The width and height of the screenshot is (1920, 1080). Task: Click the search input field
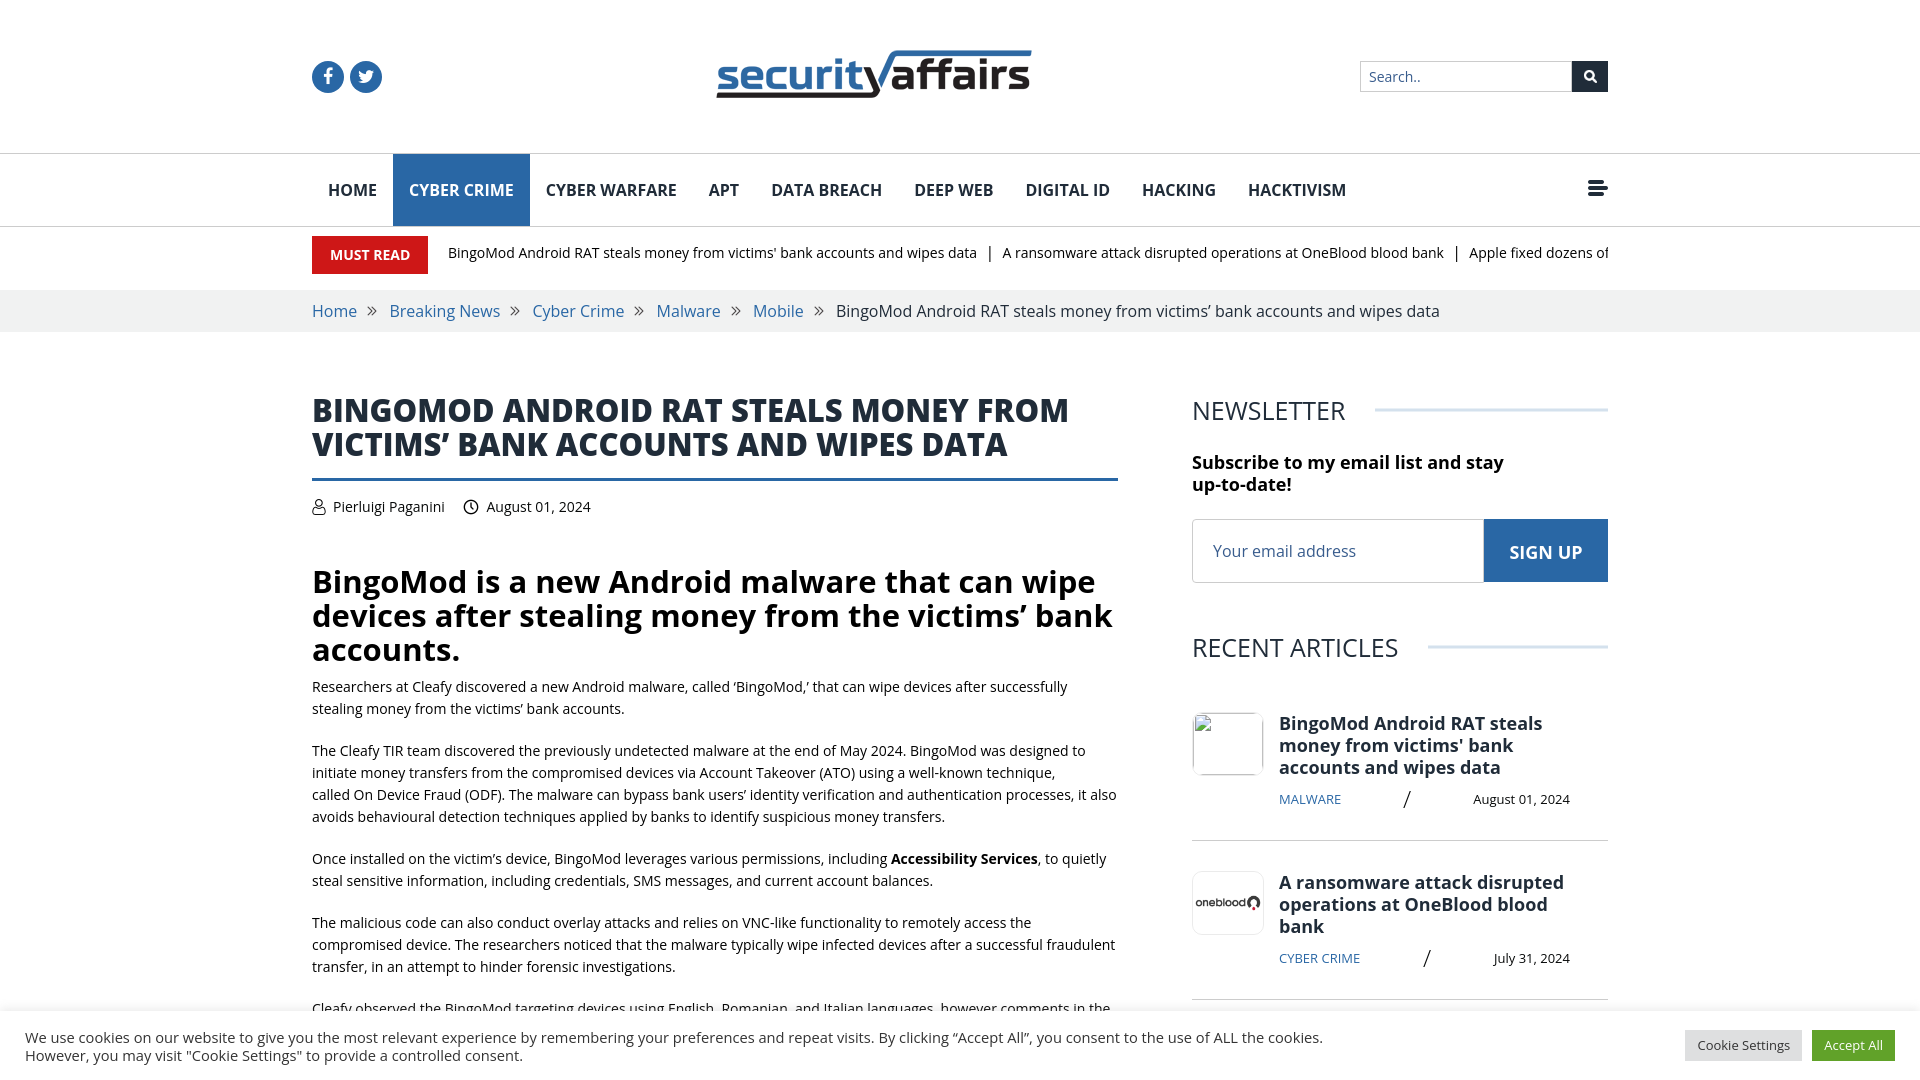pos(1466,76)
